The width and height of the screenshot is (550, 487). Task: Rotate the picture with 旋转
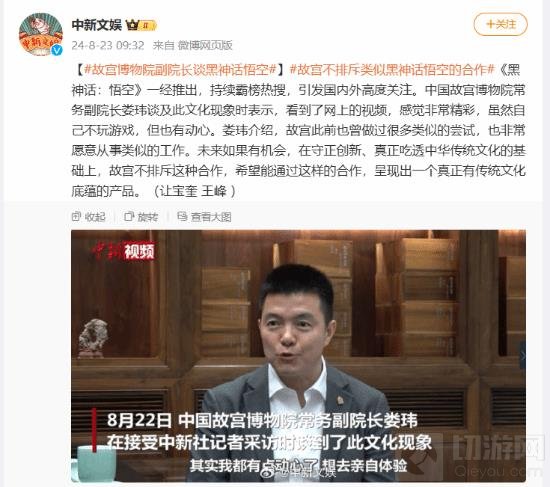tap(141, 217)
